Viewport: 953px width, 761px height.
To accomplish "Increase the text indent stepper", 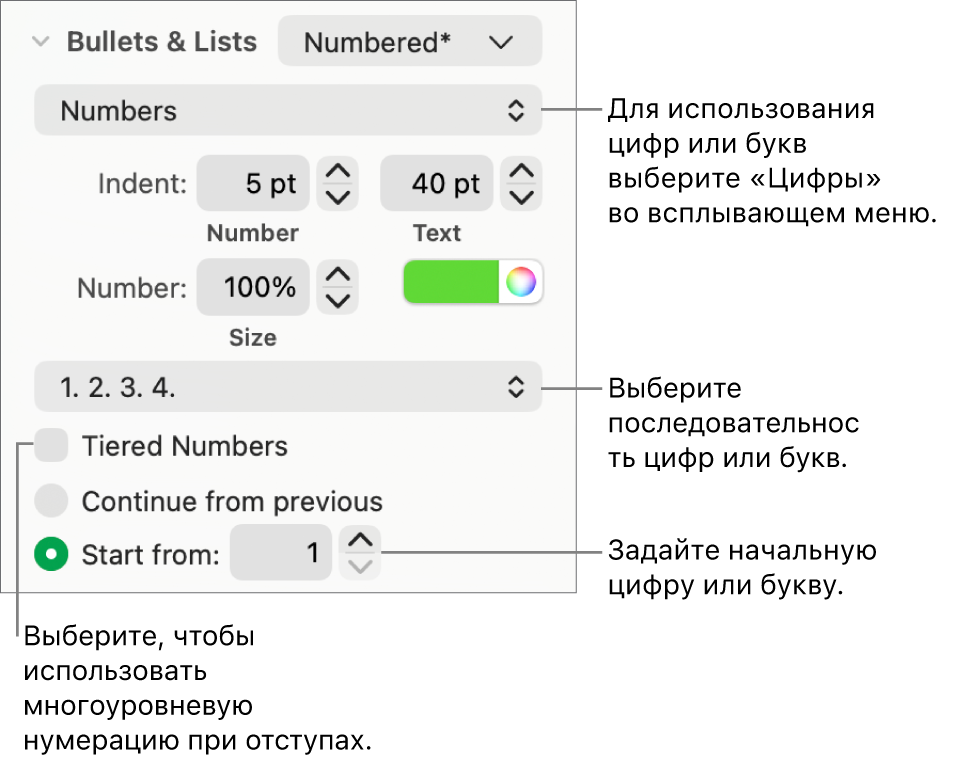I will tap(521, 172).
